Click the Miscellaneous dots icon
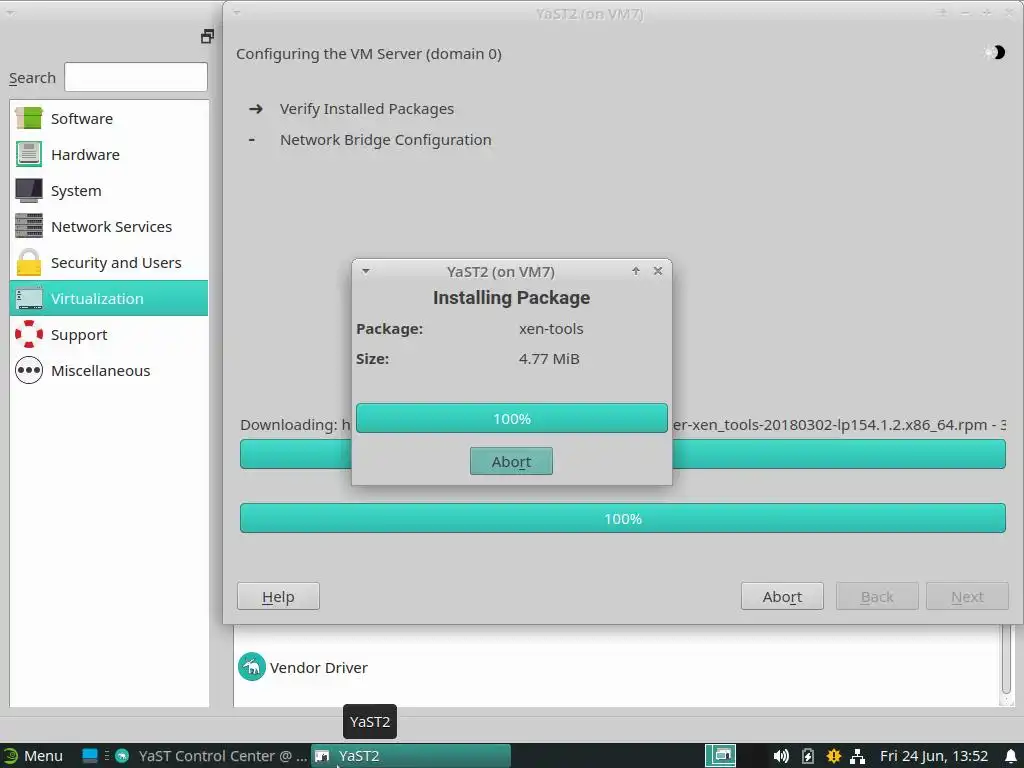Viewport: 1024px width, 768px height. [29, 370]
